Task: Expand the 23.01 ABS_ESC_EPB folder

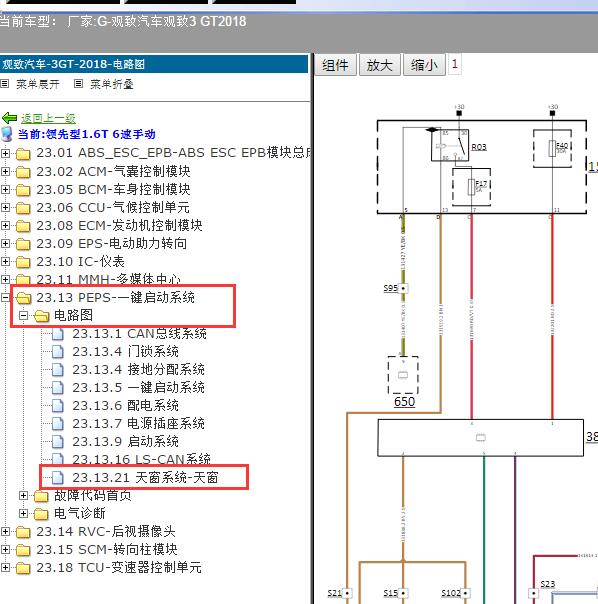Action: (x=5, y=153)
